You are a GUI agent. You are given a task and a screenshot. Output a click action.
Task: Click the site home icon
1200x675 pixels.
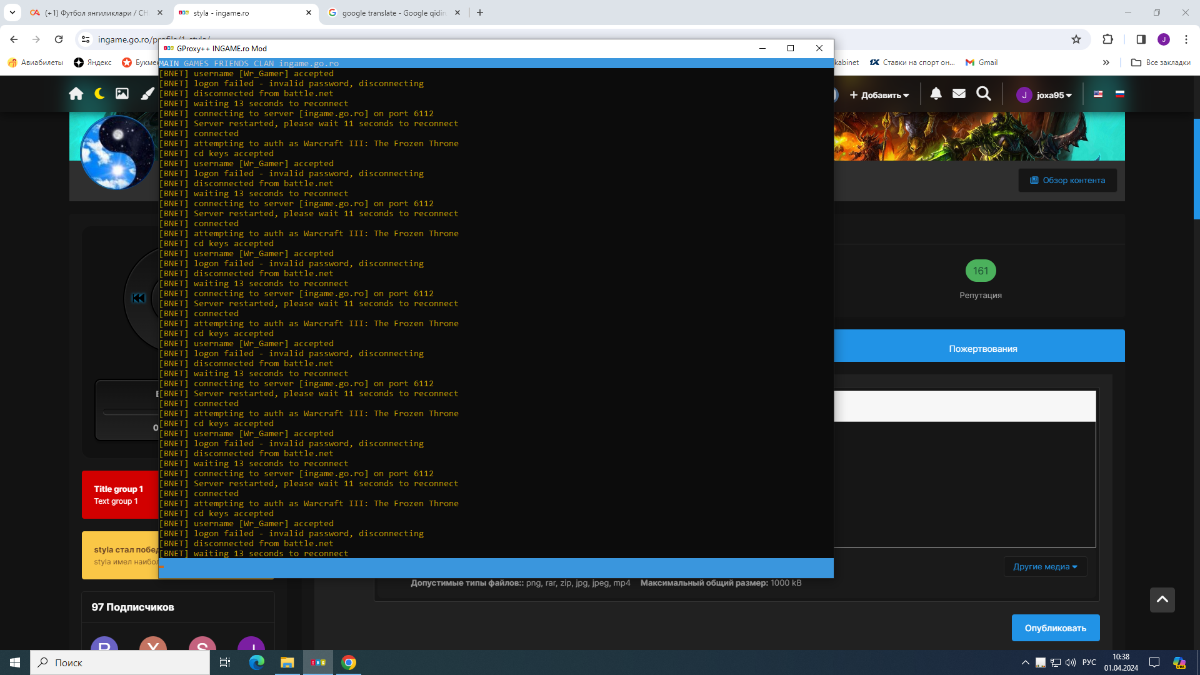(x=76, y=94)
